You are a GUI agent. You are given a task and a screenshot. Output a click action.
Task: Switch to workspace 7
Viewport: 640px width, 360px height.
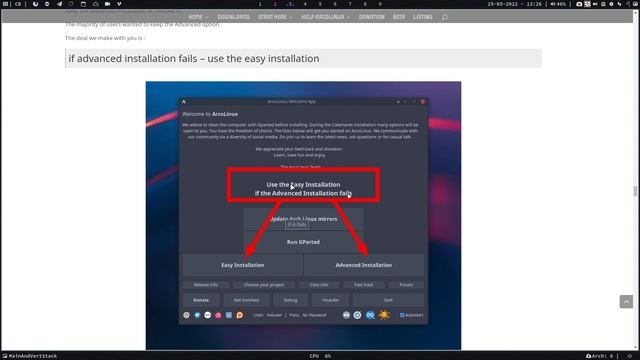350,4
